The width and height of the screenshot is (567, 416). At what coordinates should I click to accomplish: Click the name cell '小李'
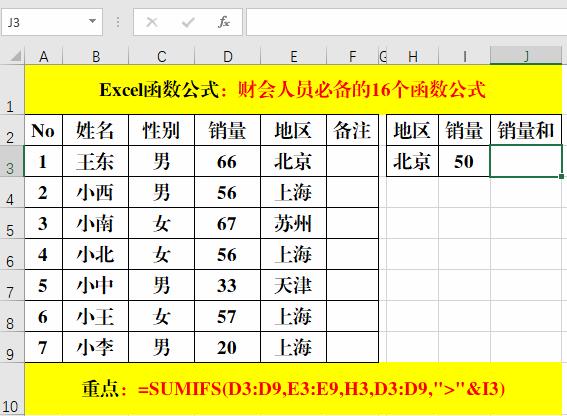95,348
